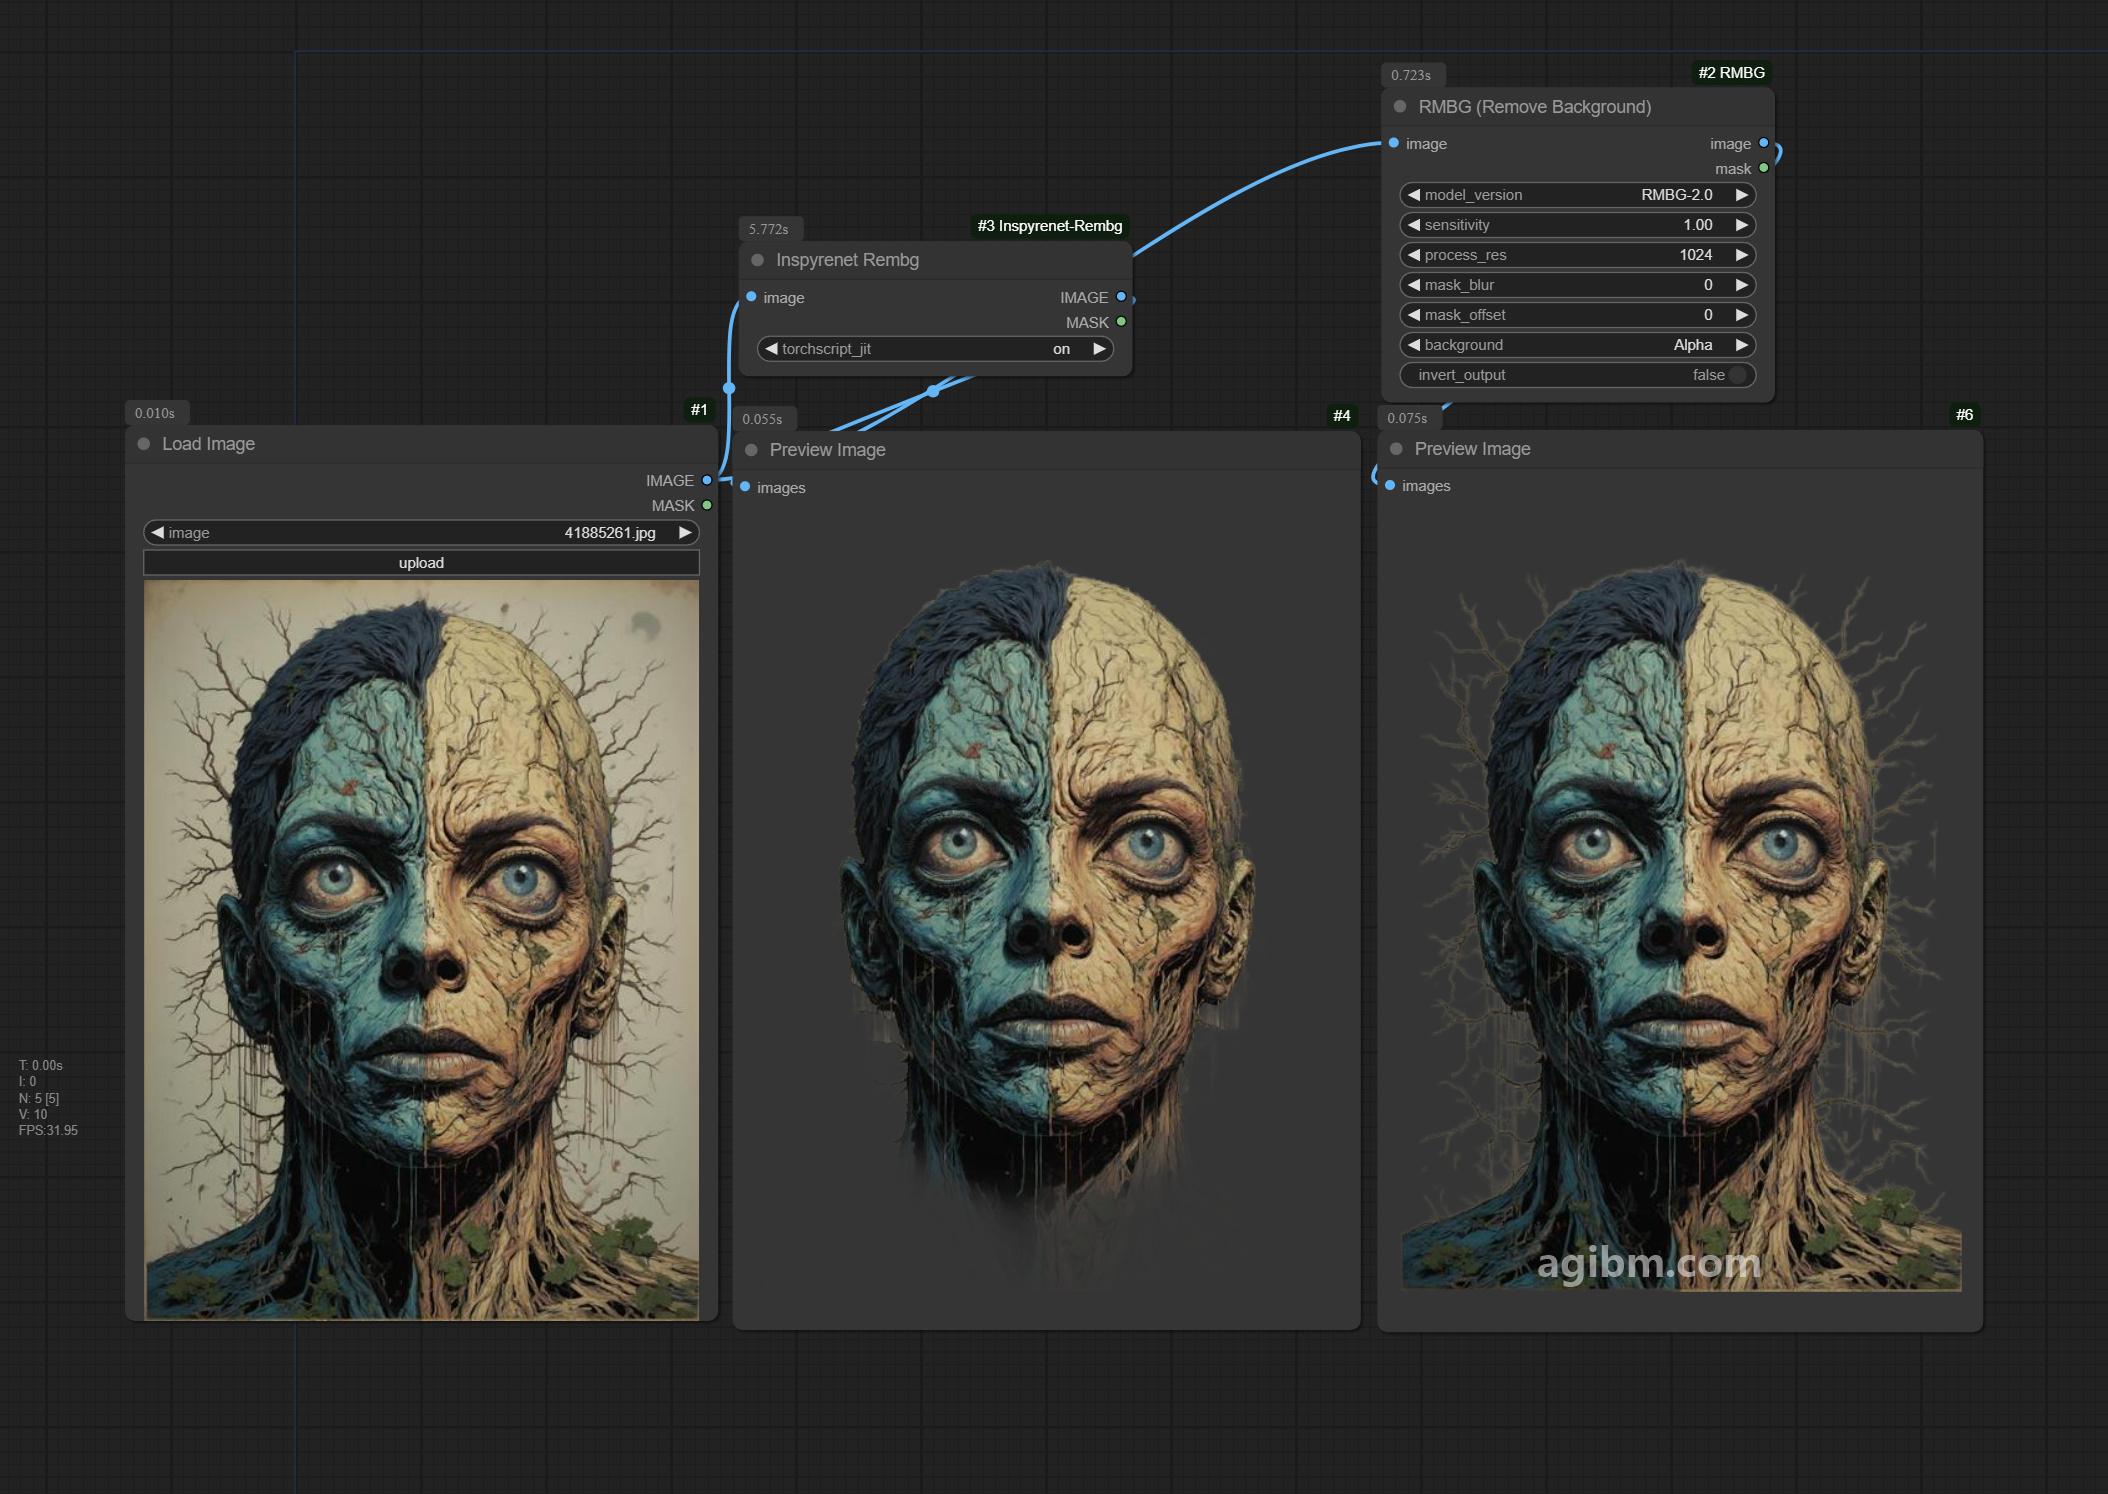The image size is (2108, 1494).
Task: Open the image file 41885261.jpg dropdown
Action: 421,533
